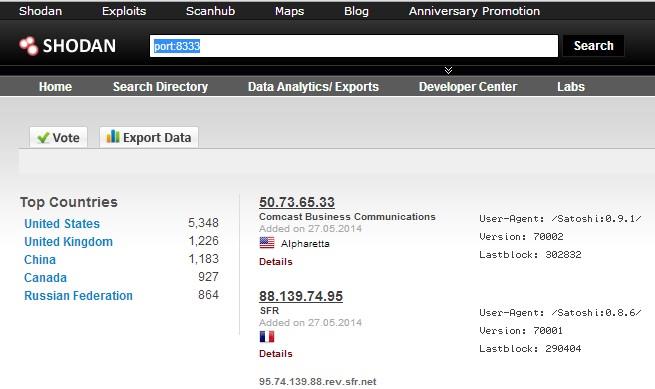Click the SHODAN wordmark text
Image resolution: width=655 pixels, height=389 pixels.
pyautogui.click(x=79, y=46)
